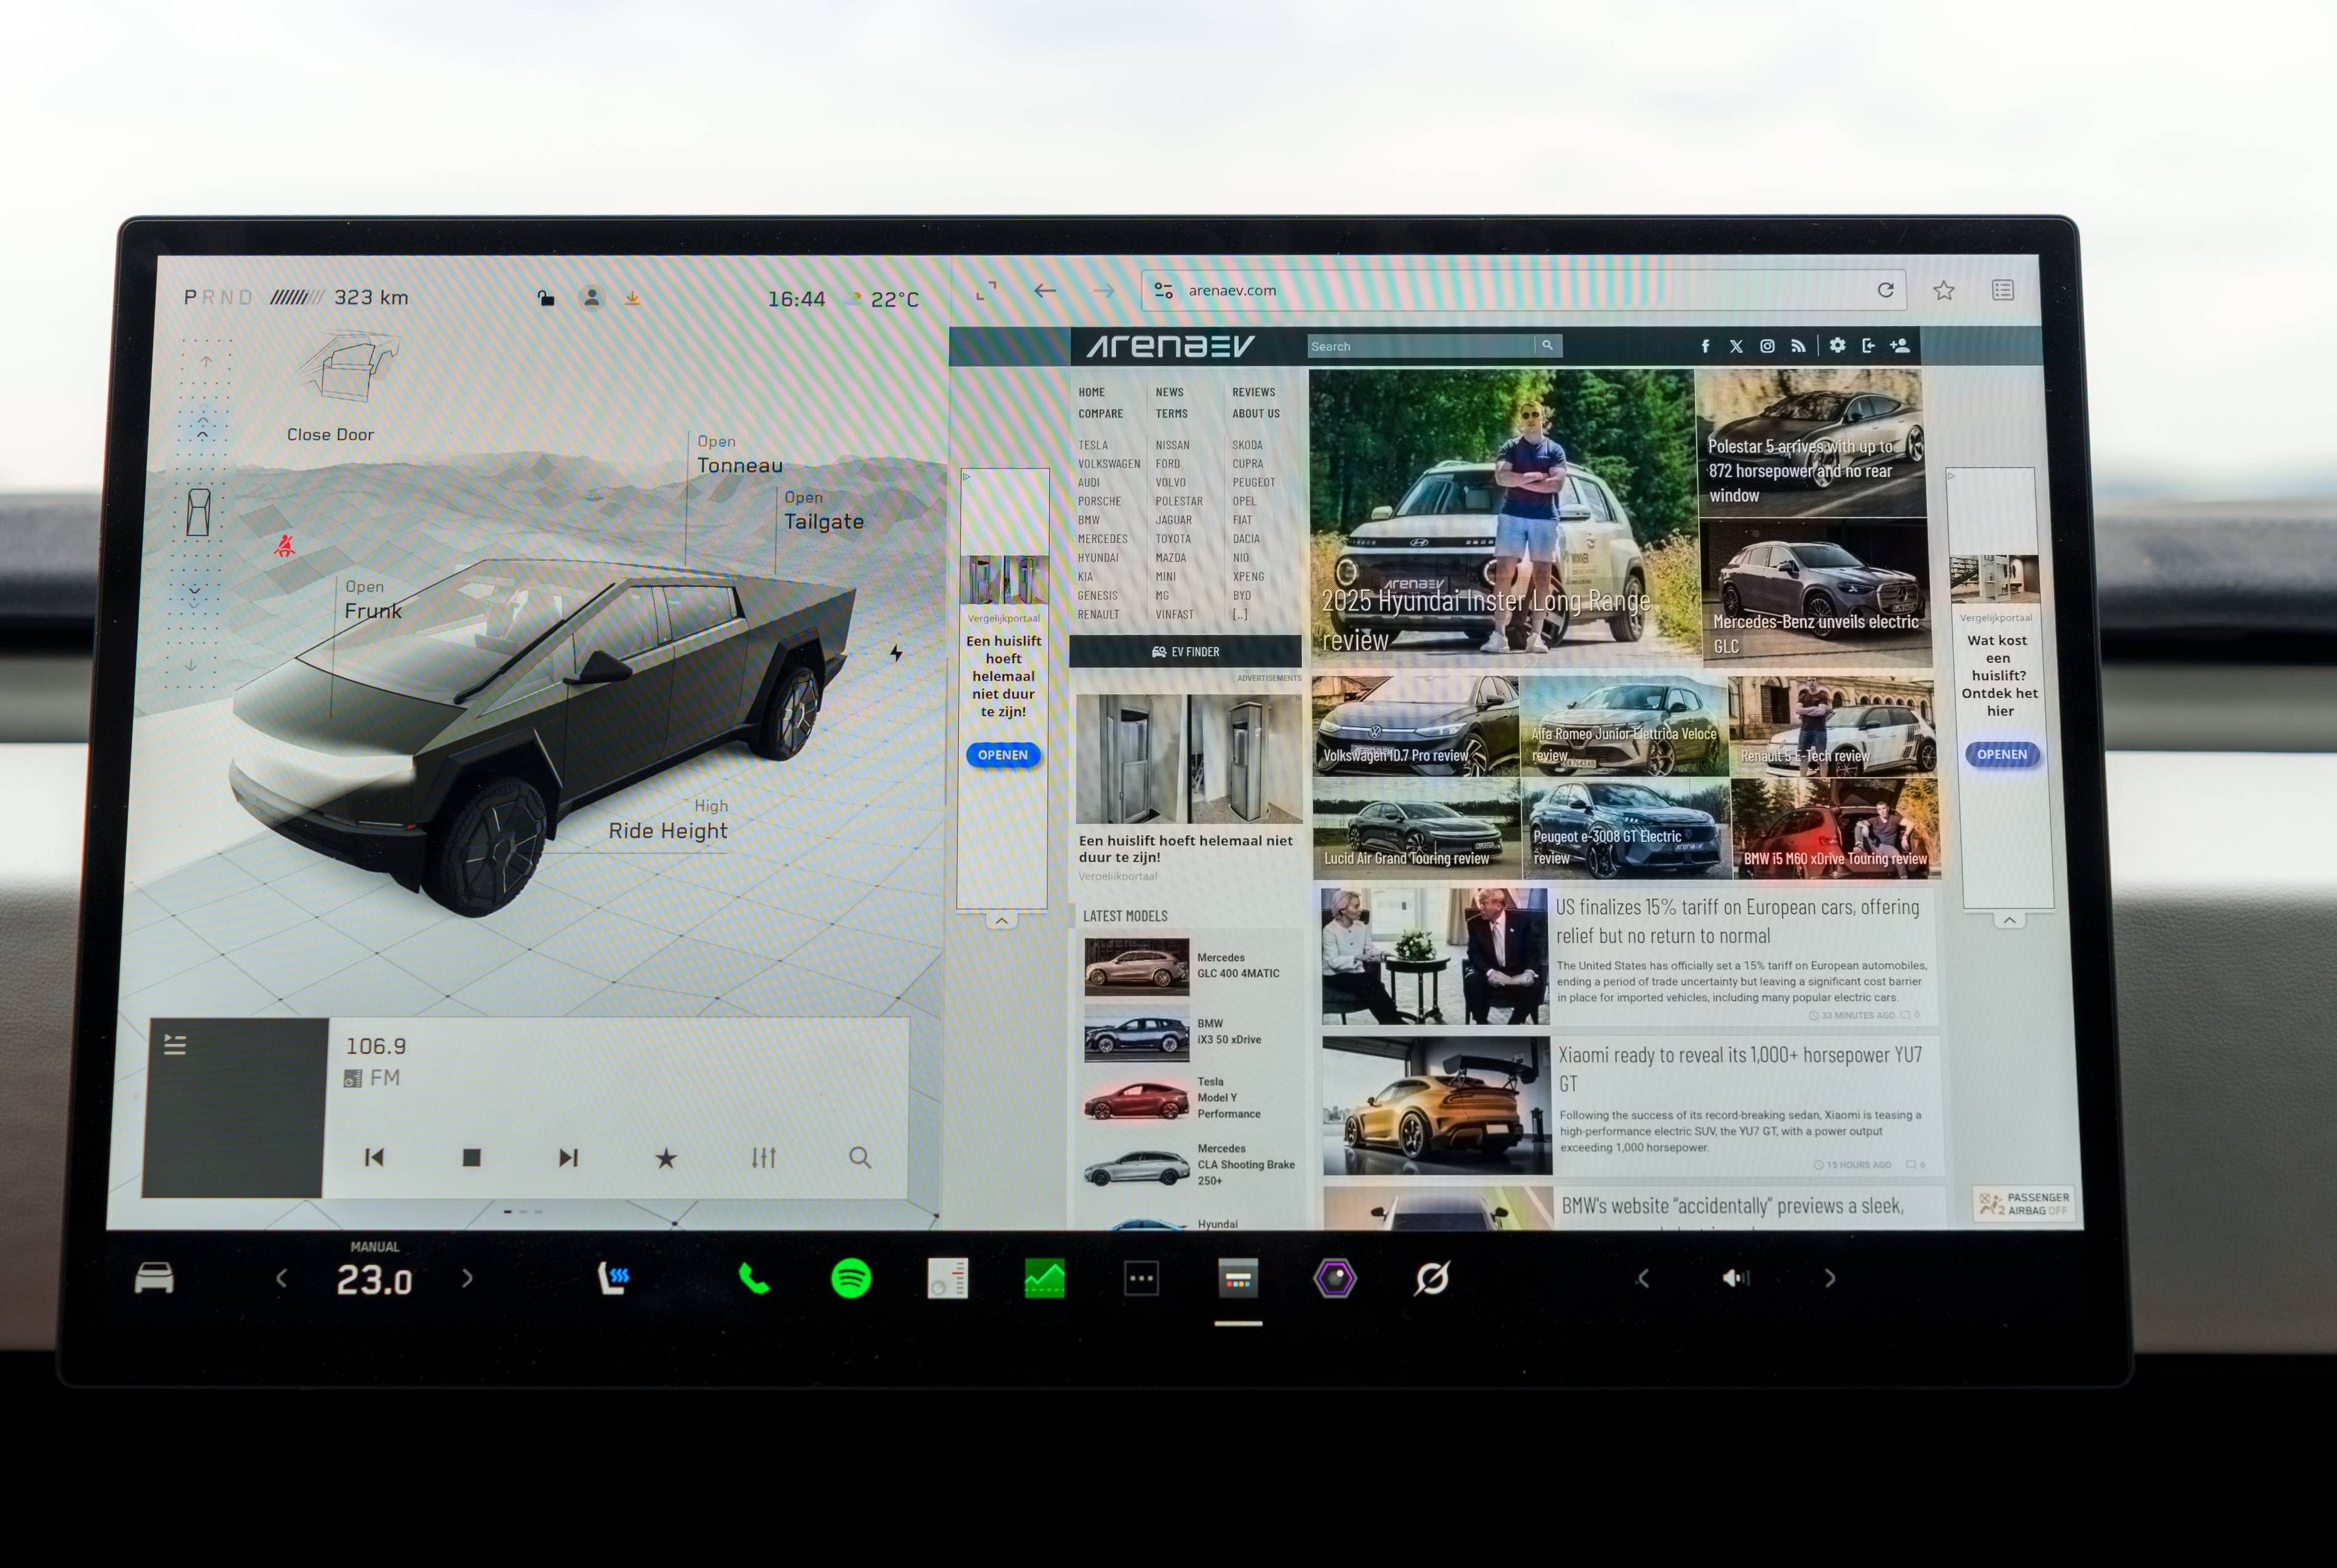Toggle the door lock icon
This screenshot has height=1568, width=2337.
[546, 298]
